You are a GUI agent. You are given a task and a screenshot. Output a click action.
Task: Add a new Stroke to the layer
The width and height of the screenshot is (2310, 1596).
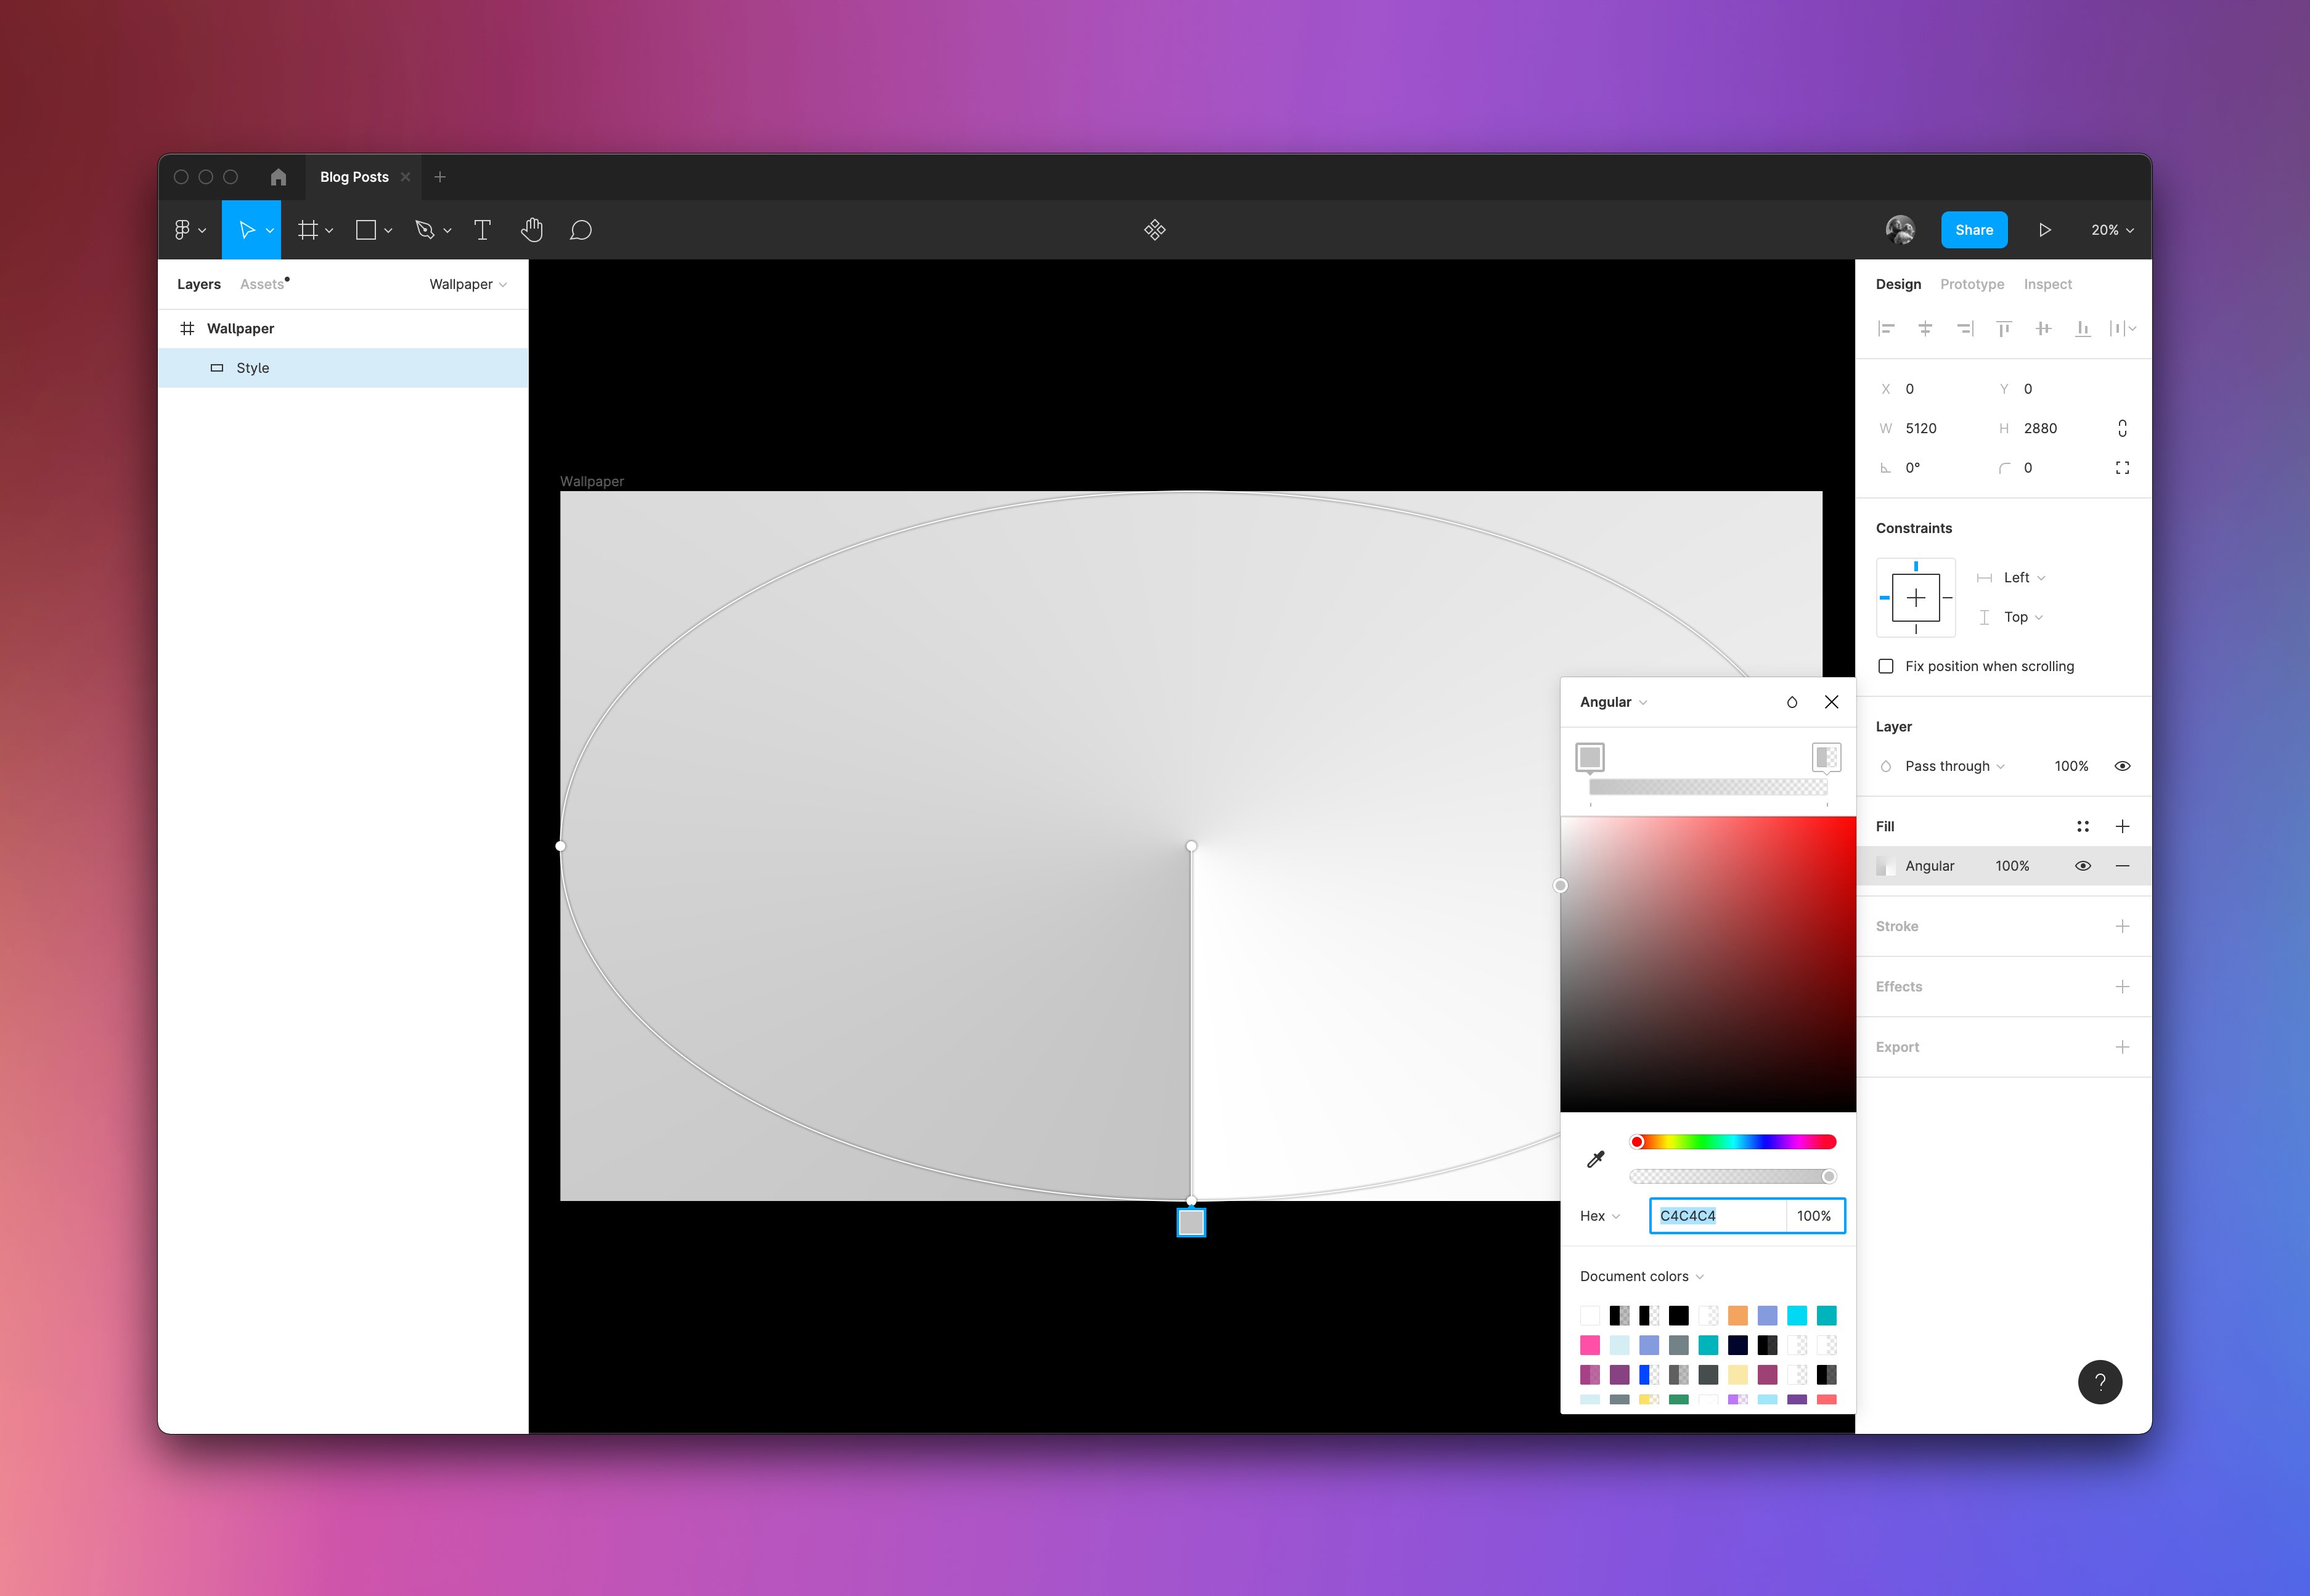[2123, 925]
